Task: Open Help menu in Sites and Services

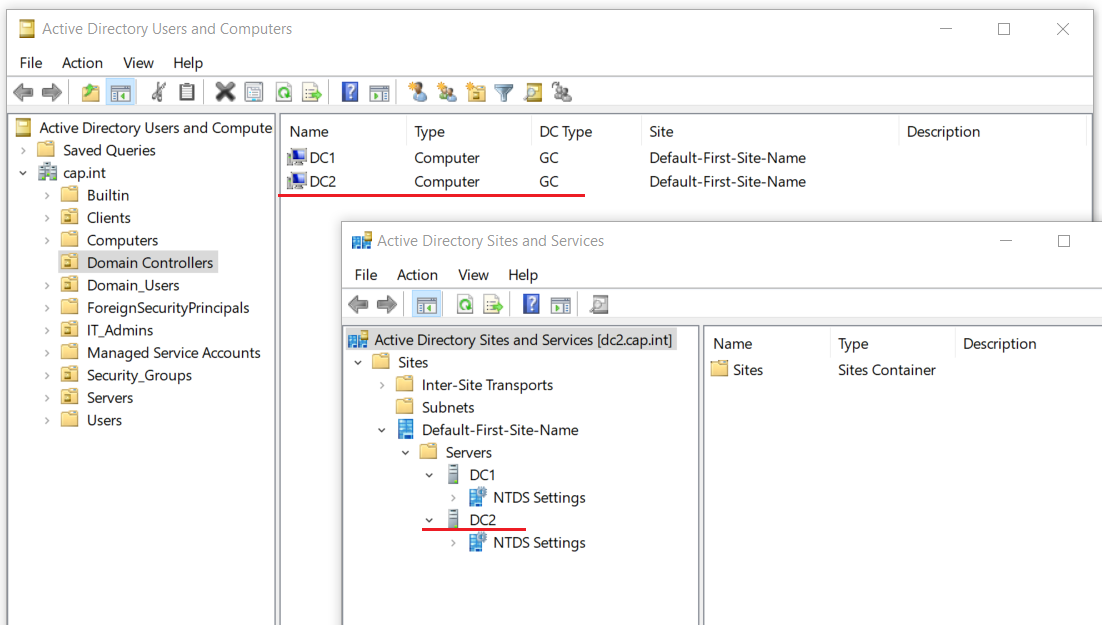Action: click(x=523, y=275)
